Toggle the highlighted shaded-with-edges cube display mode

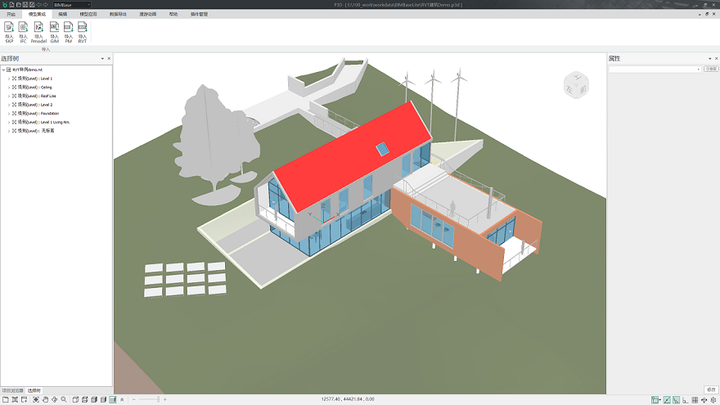[x=112, y=400]
